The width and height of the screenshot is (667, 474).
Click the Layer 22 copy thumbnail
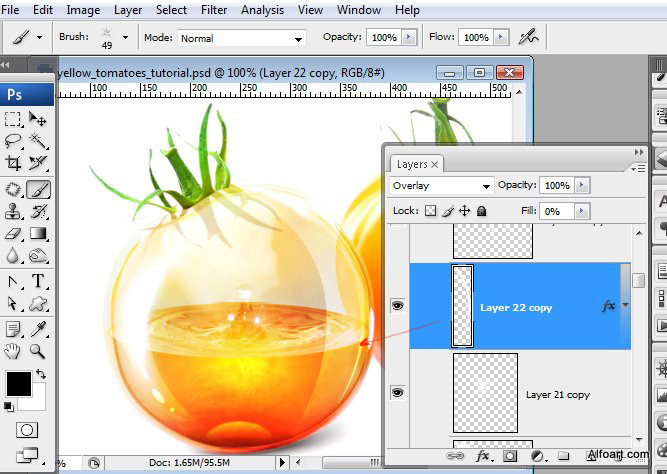[463, 306]
